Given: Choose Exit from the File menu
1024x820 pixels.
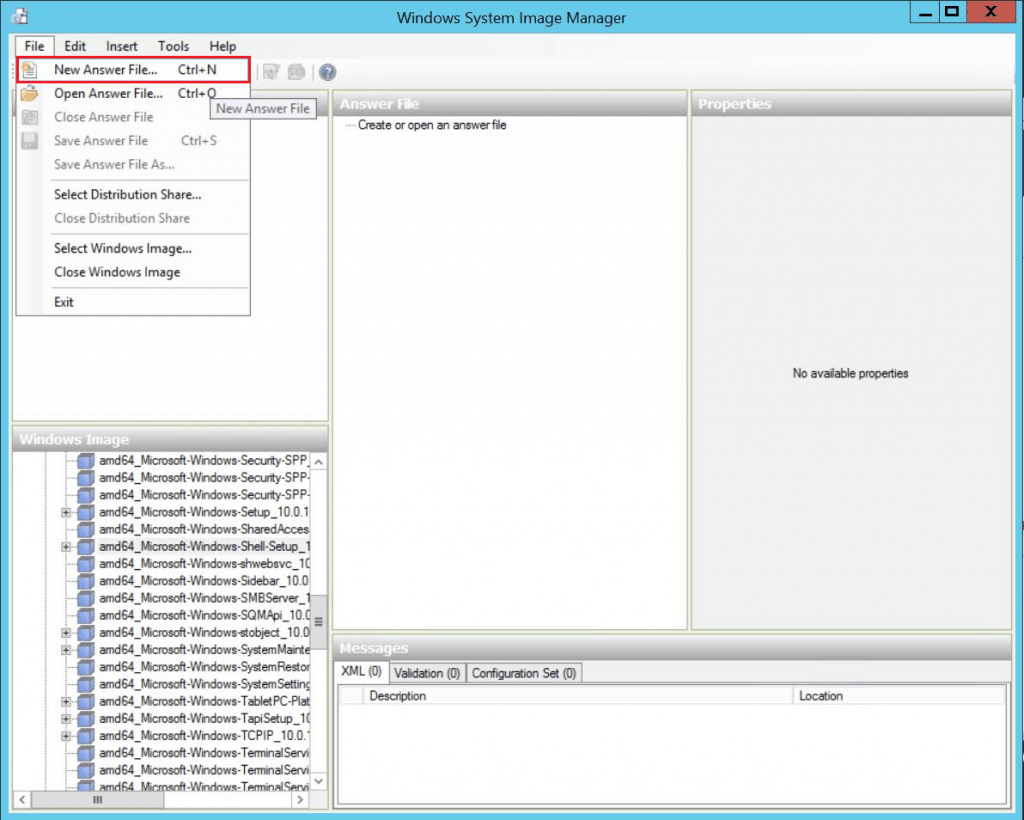Looking at the screenshot, I should pyautogui.click(x=133, y=302).
